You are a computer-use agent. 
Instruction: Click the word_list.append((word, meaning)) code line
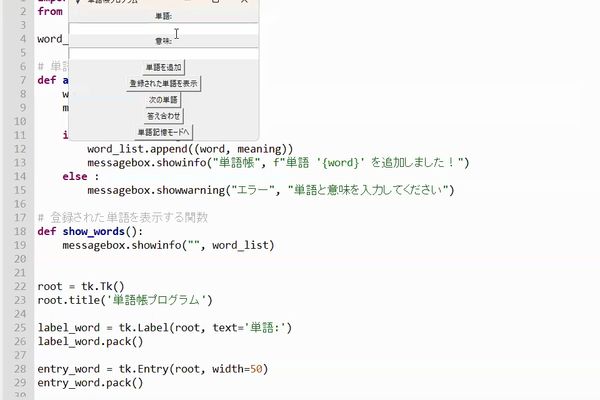pyautogui.click(x=190, y=149)
